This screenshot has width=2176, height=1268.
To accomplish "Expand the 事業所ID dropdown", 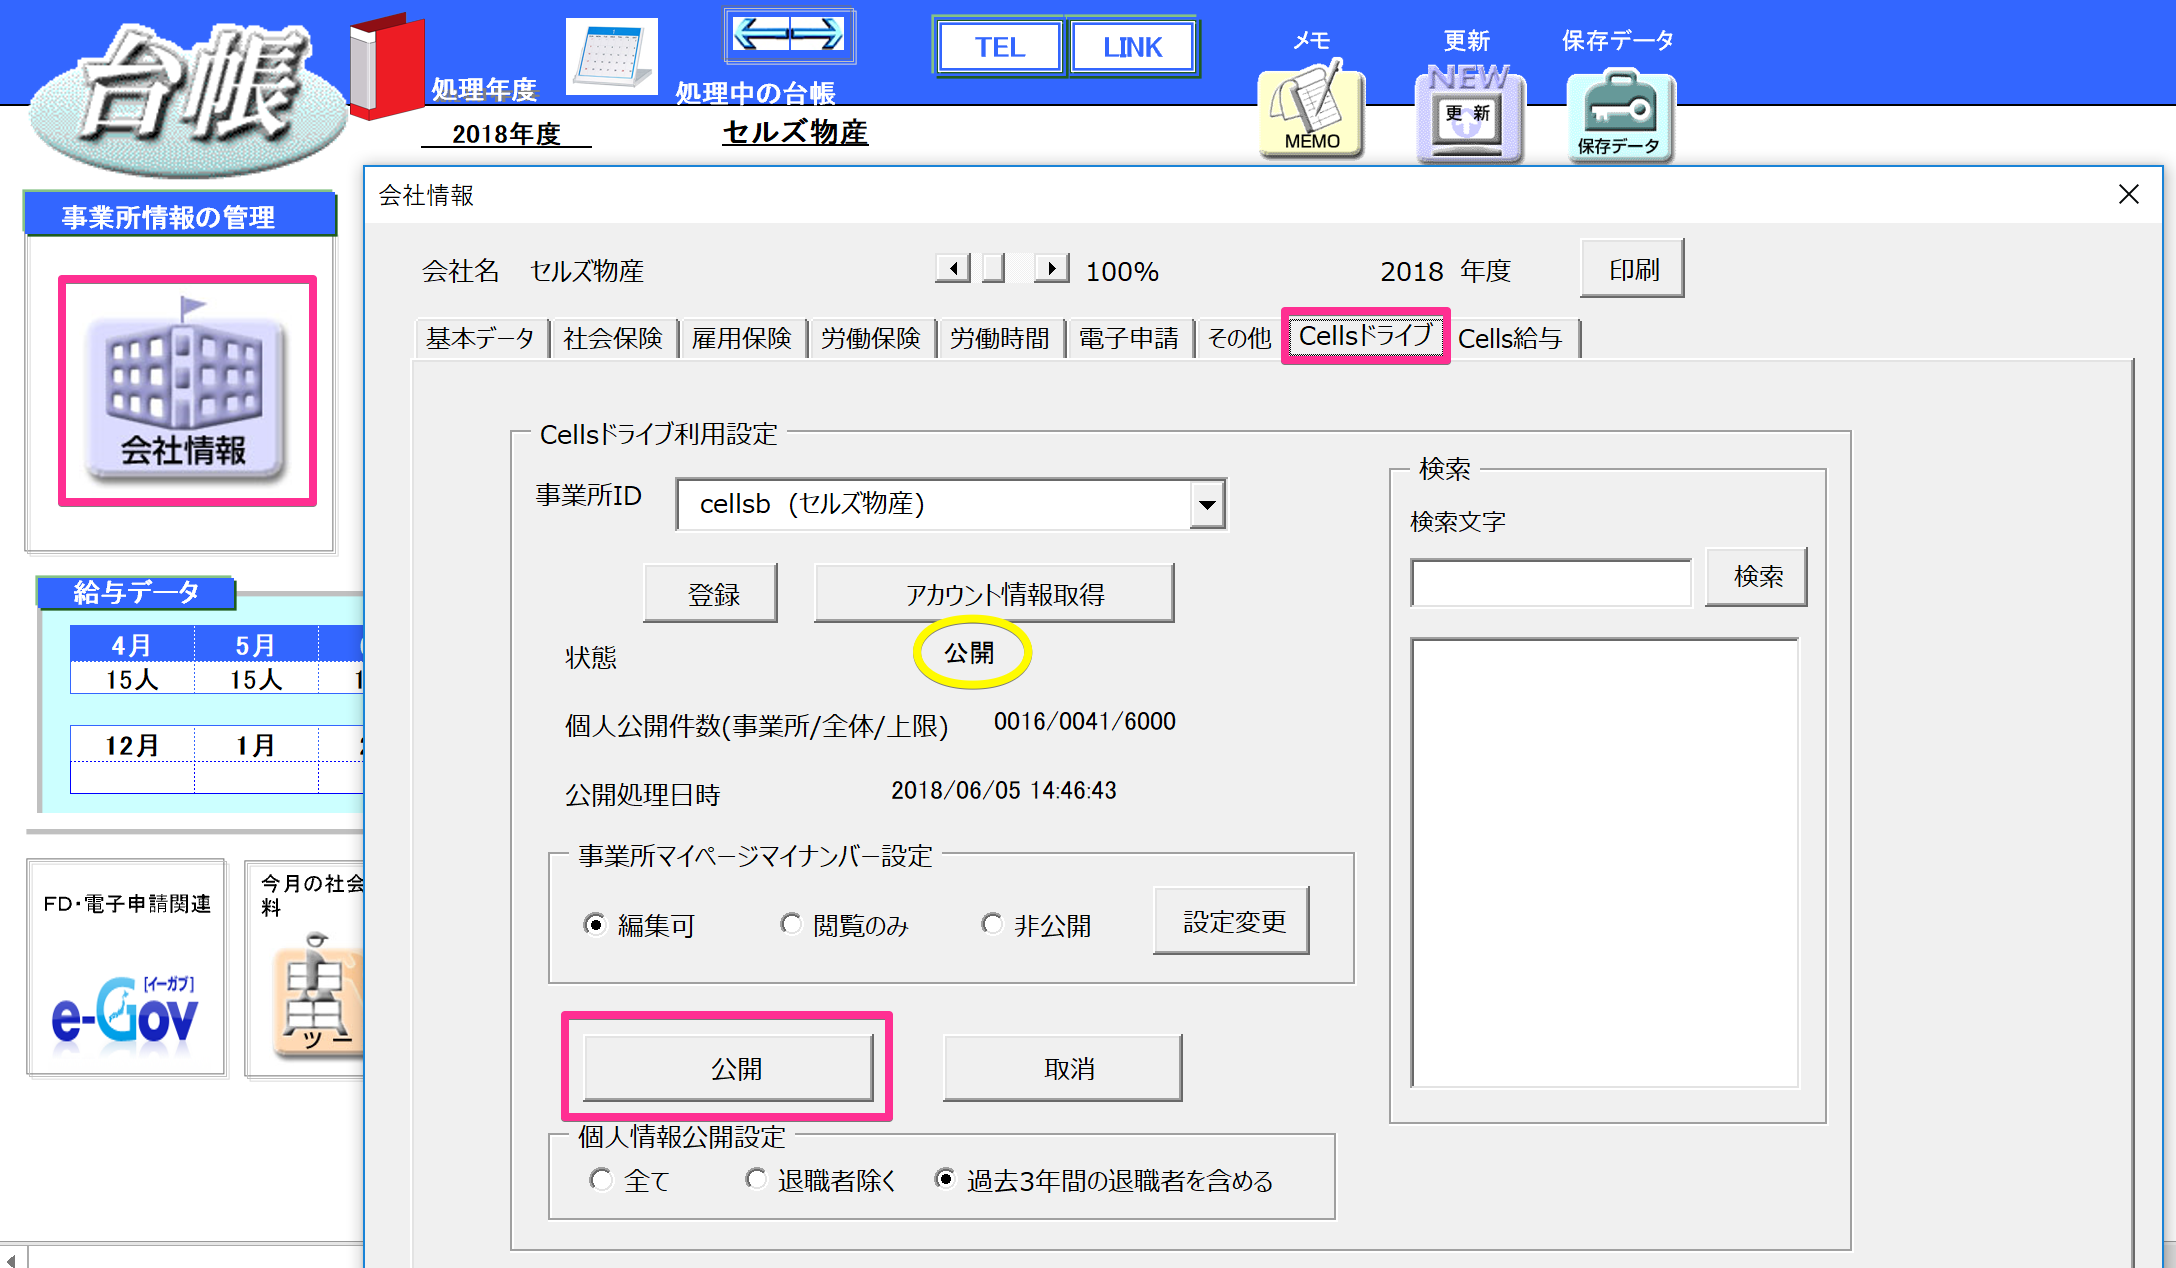I will [1207, 504].
